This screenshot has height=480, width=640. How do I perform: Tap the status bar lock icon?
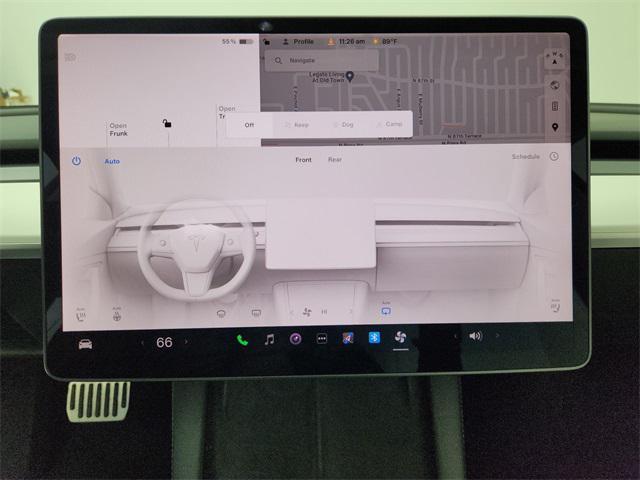click(267, 42)
